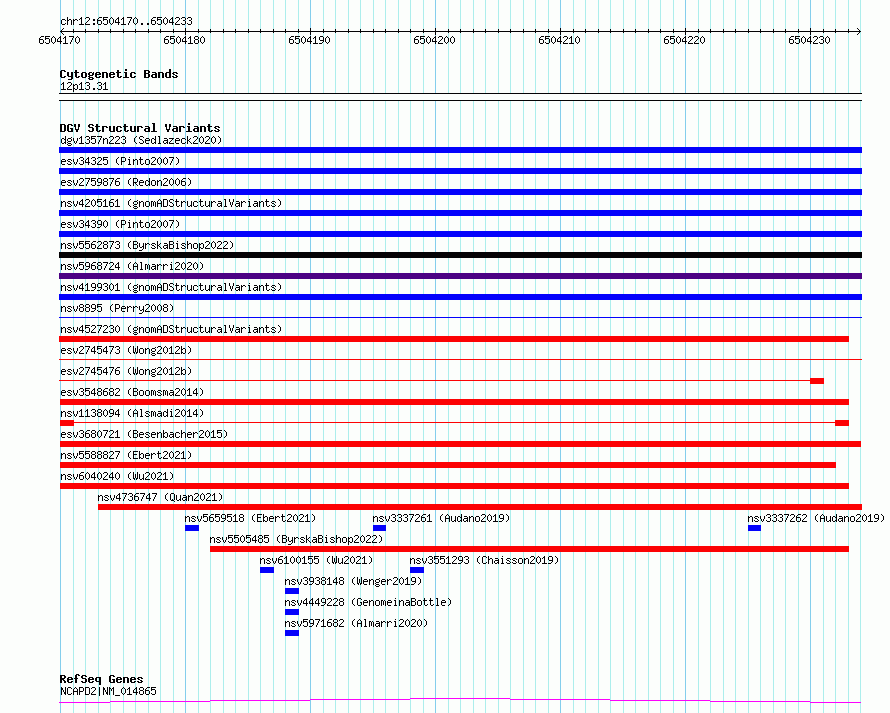Click ruler position 6504180
The width and height of the screenshot is (890, 713).
point(184,40)
